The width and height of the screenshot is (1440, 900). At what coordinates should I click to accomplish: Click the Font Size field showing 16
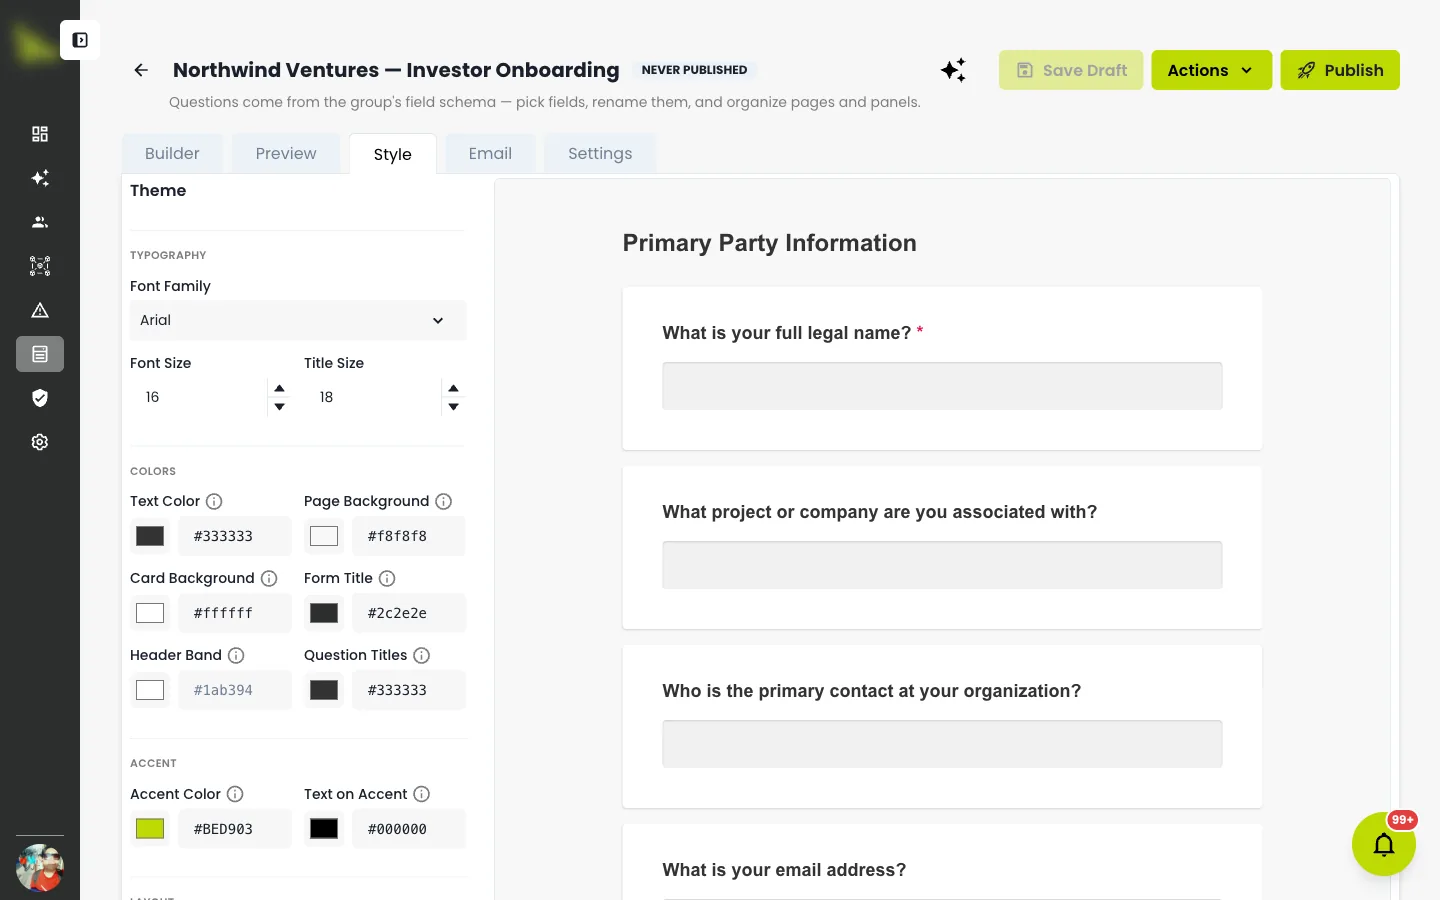pyautogui.click(x=200, y=397)
